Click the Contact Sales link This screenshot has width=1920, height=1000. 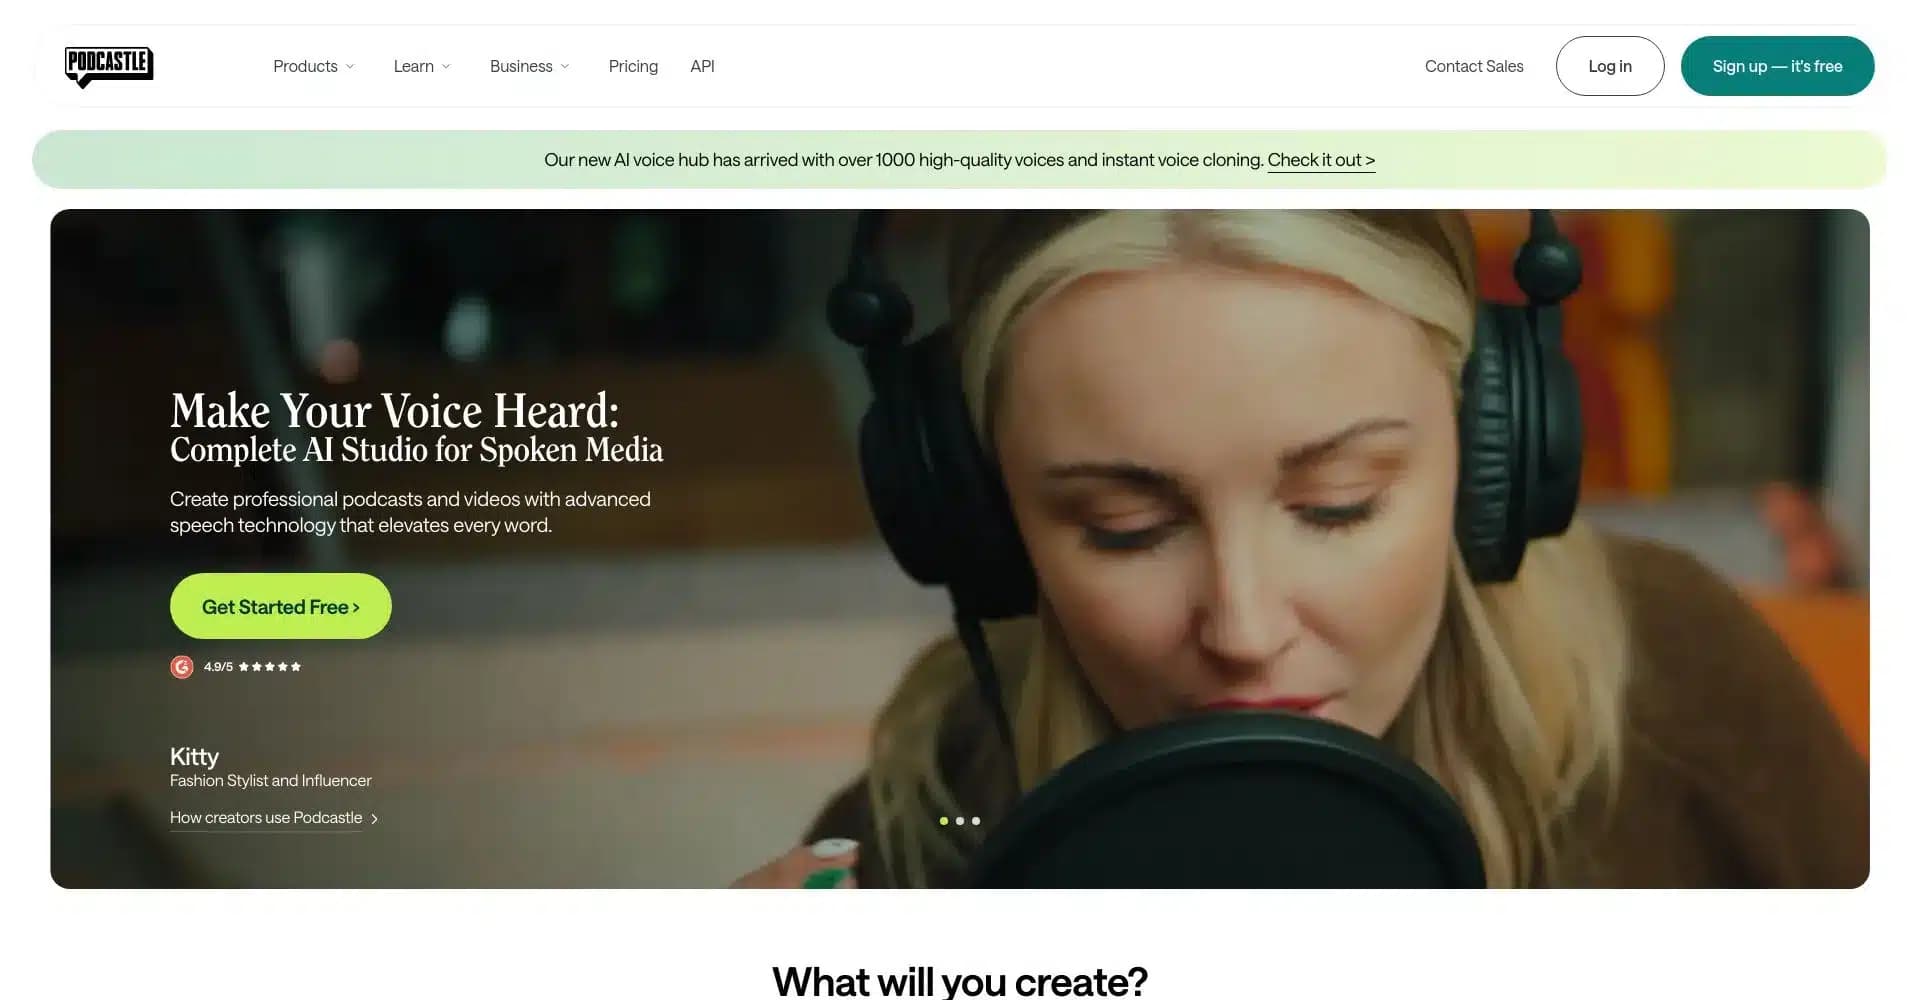1473,66
